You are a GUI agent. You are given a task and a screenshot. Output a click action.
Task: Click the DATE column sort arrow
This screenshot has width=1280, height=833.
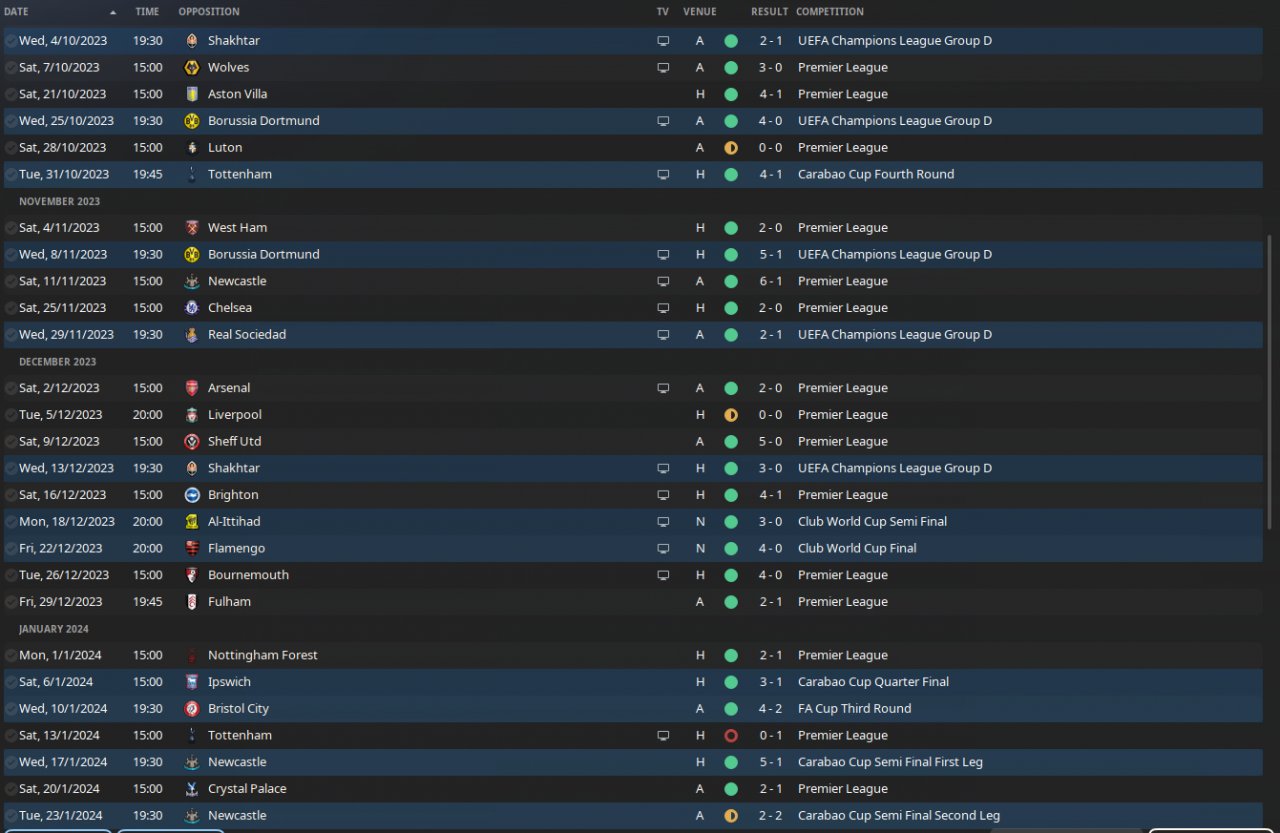point(113,12)
